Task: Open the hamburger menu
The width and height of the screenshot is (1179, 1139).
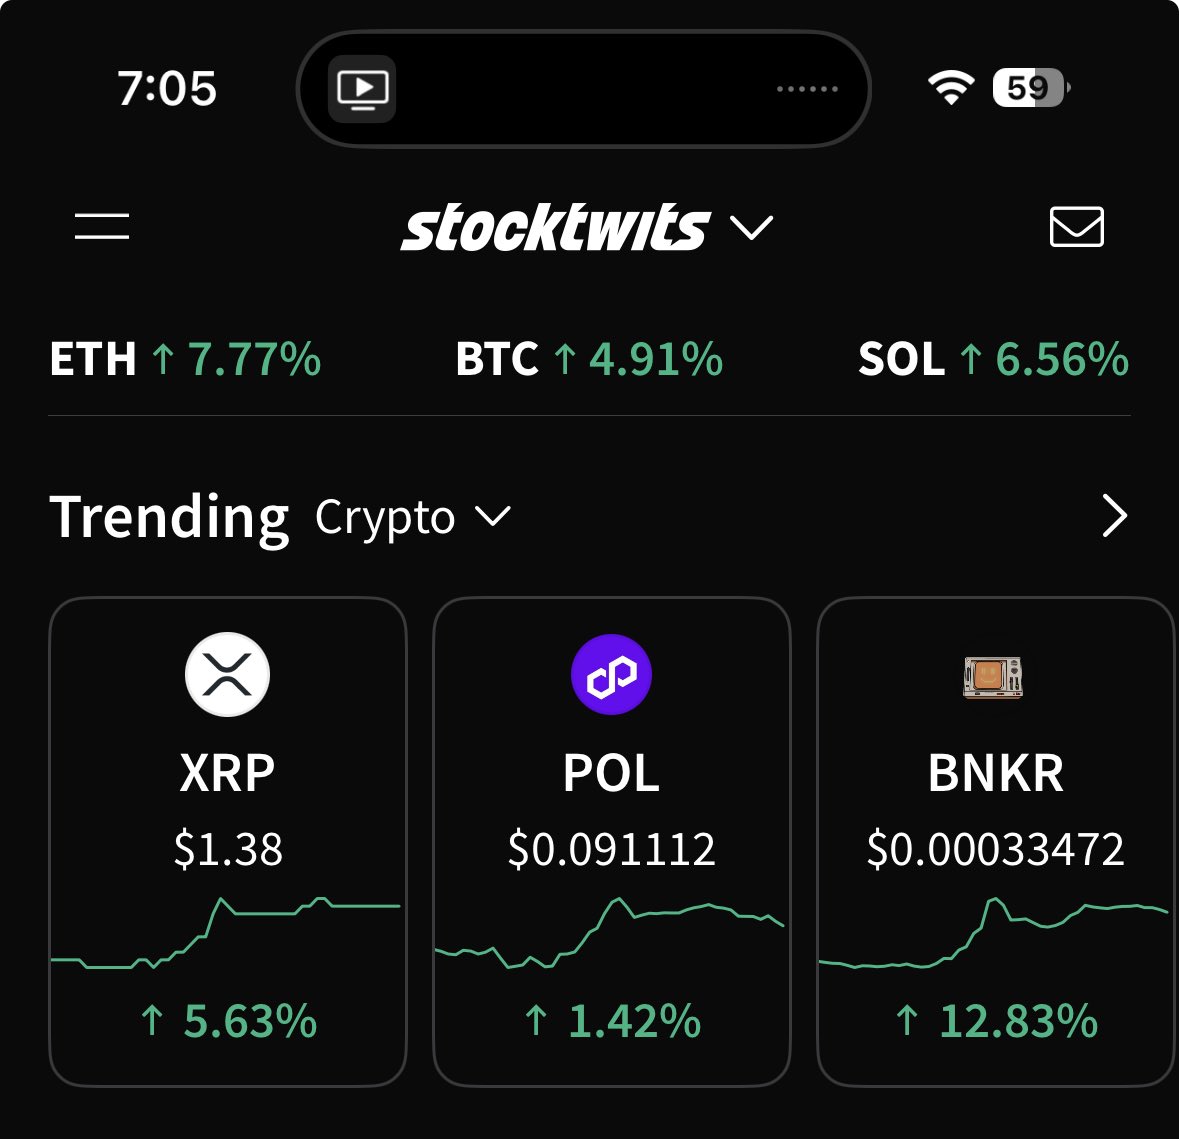Action: point(102,226)
